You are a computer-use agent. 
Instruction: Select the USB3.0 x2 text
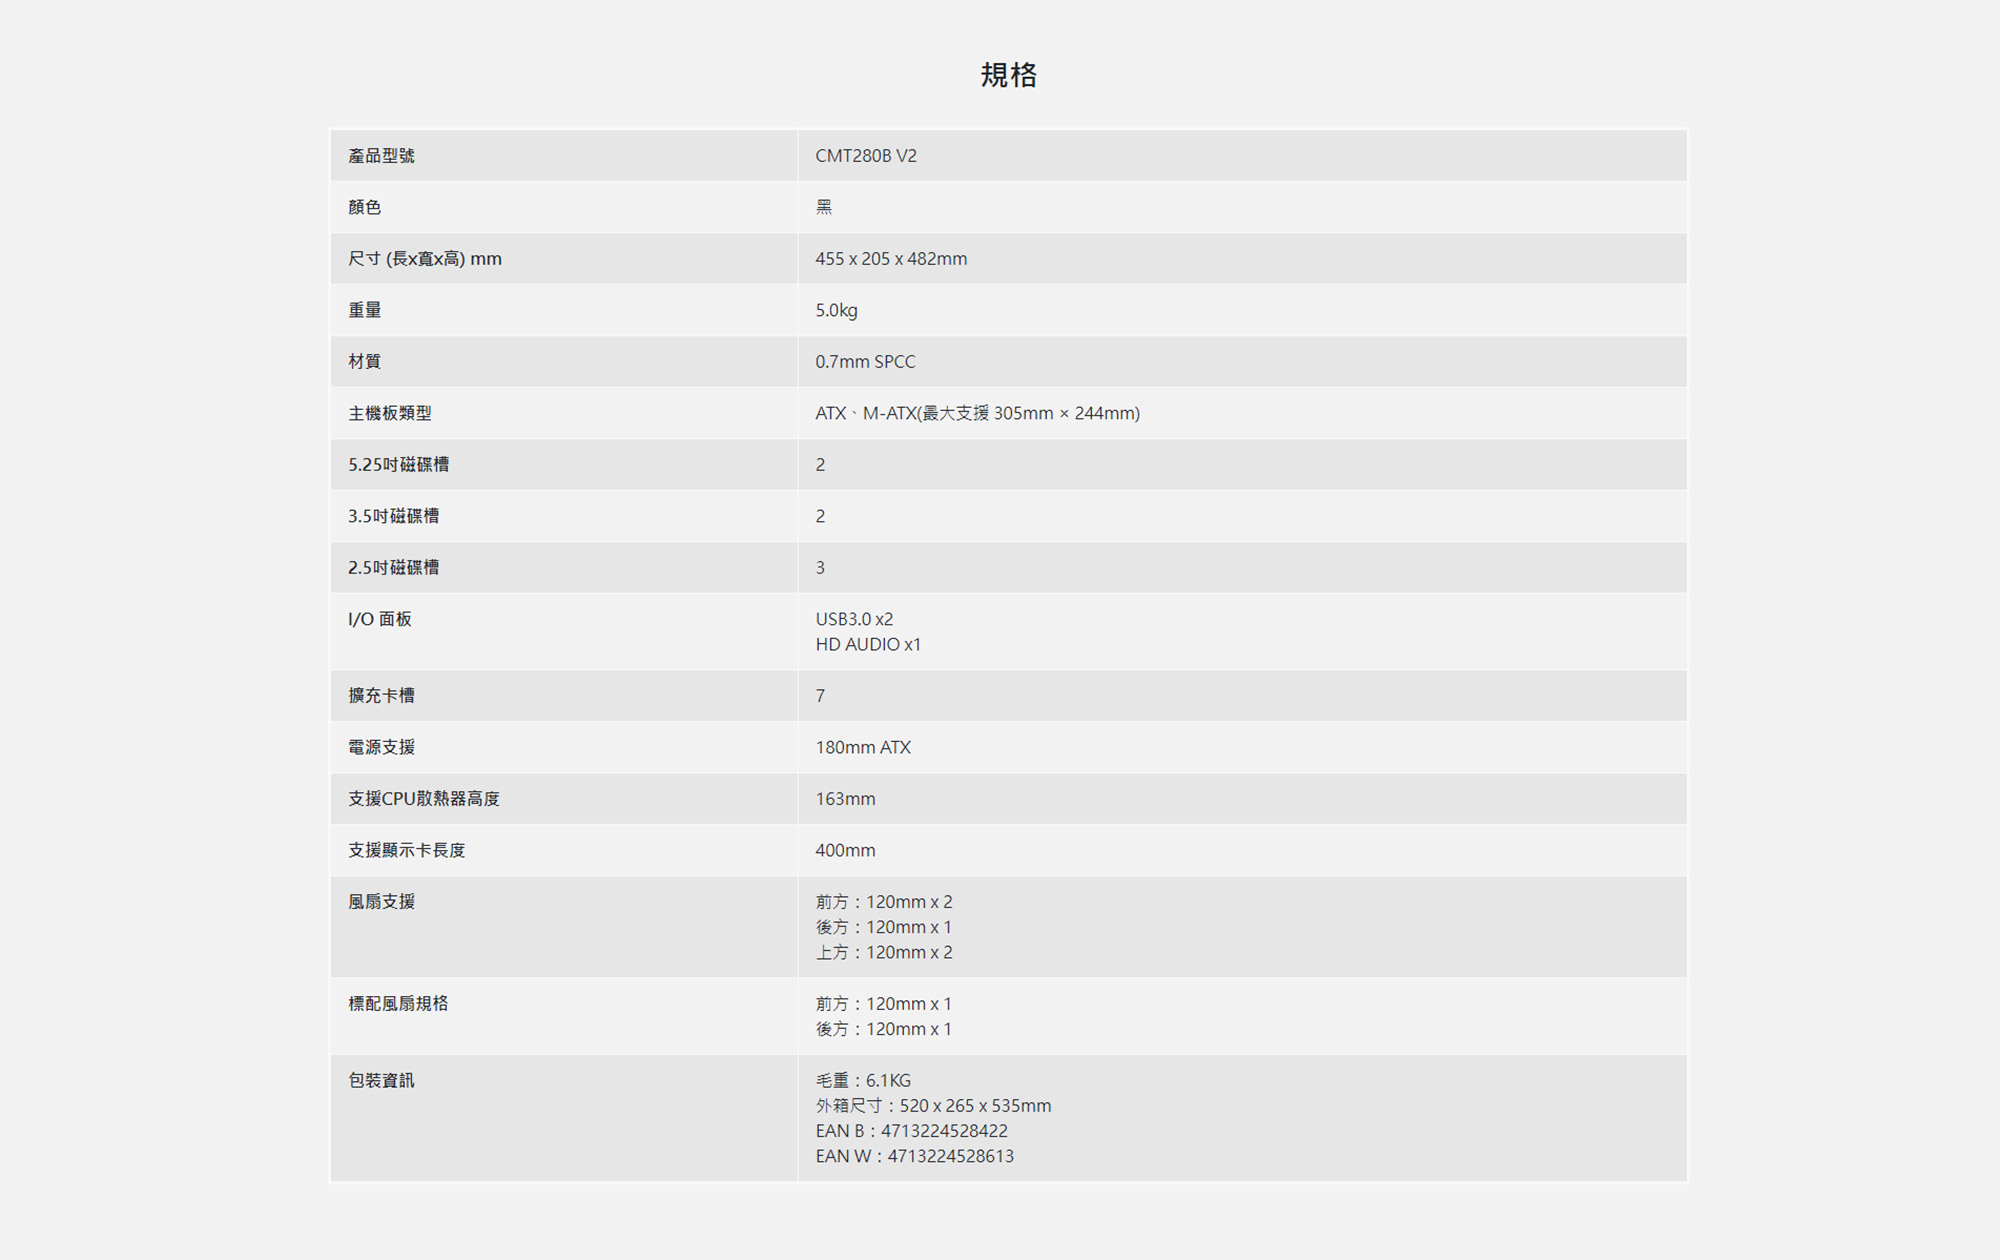[854, 619]
